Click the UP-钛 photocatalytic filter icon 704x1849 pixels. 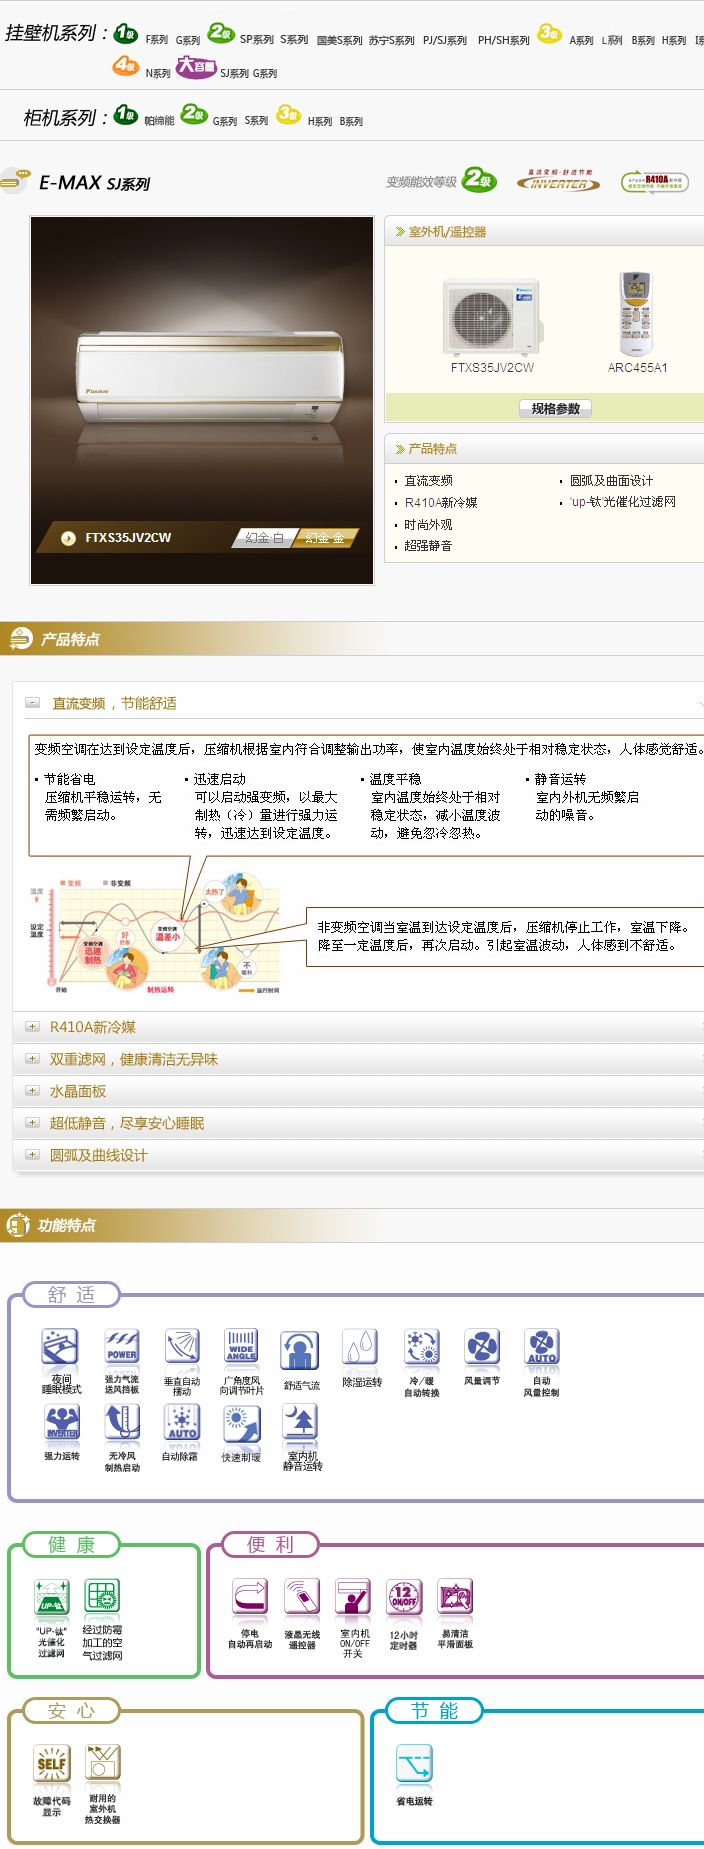(52, 1598)
